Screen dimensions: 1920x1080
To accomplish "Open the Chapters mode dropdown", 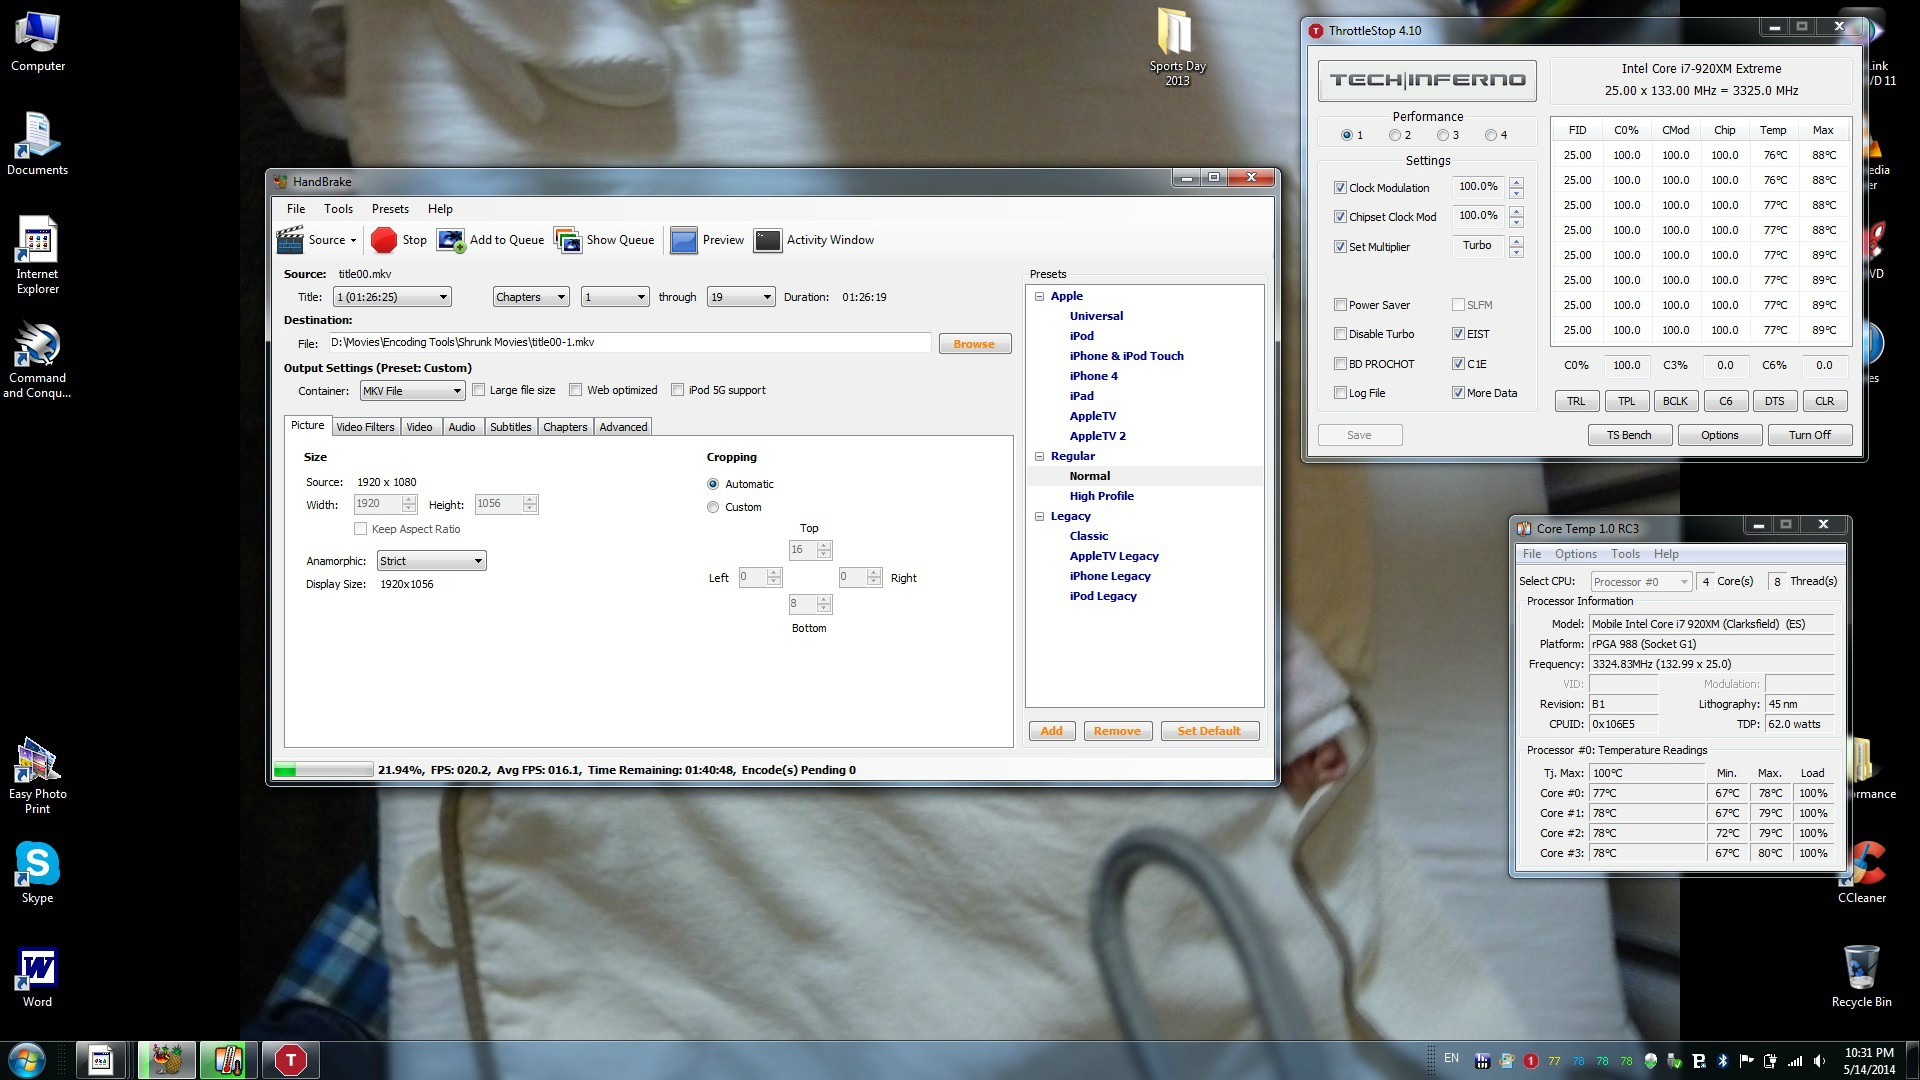I will [x=531, y=297].
